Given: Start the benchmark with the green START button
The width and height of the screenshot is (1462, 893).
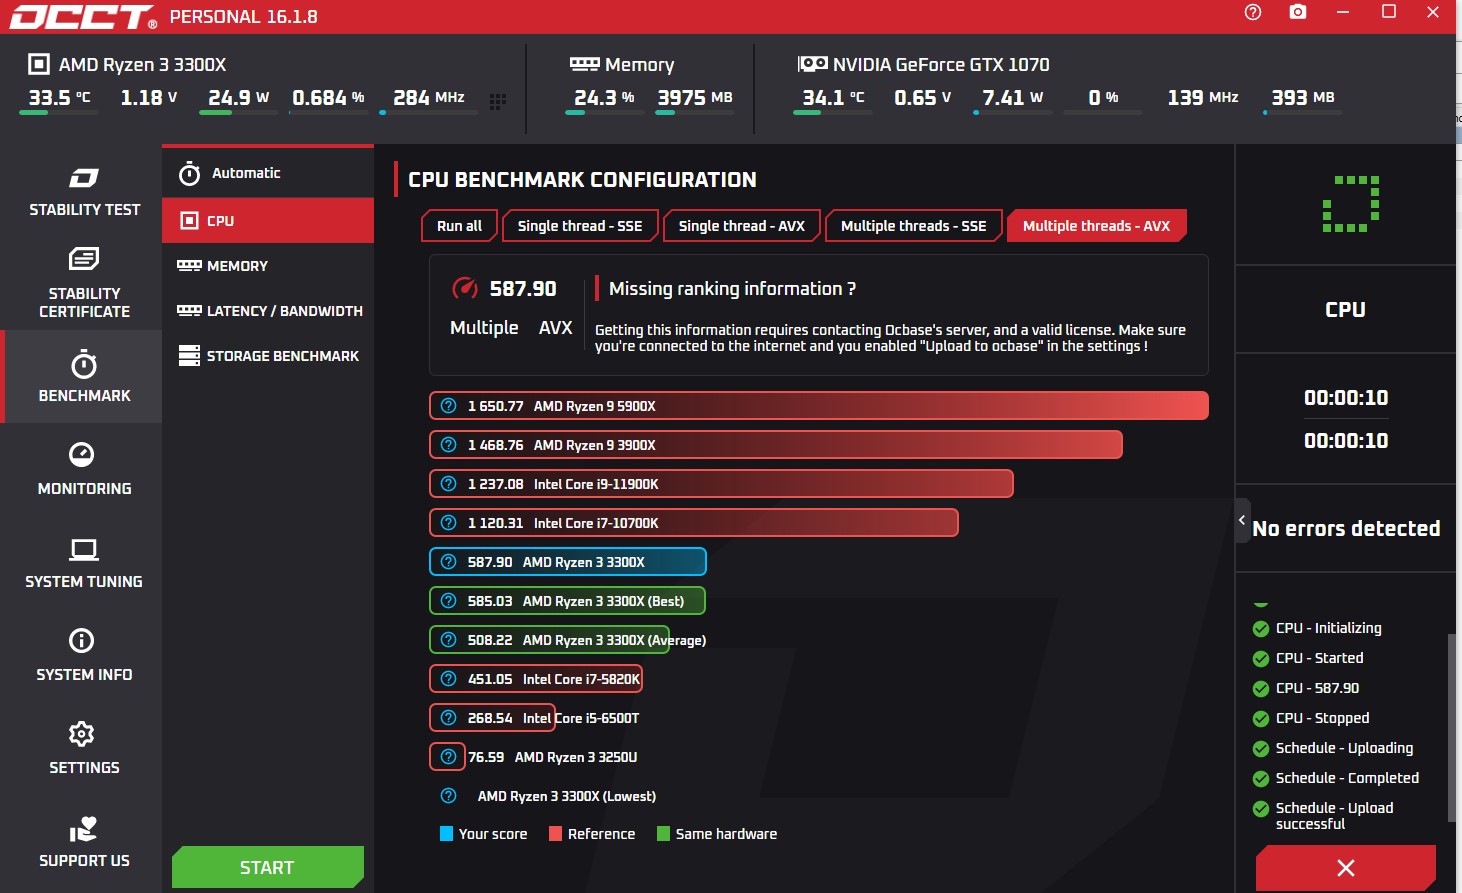Looking at the screenshot, I should click(267, 867).
